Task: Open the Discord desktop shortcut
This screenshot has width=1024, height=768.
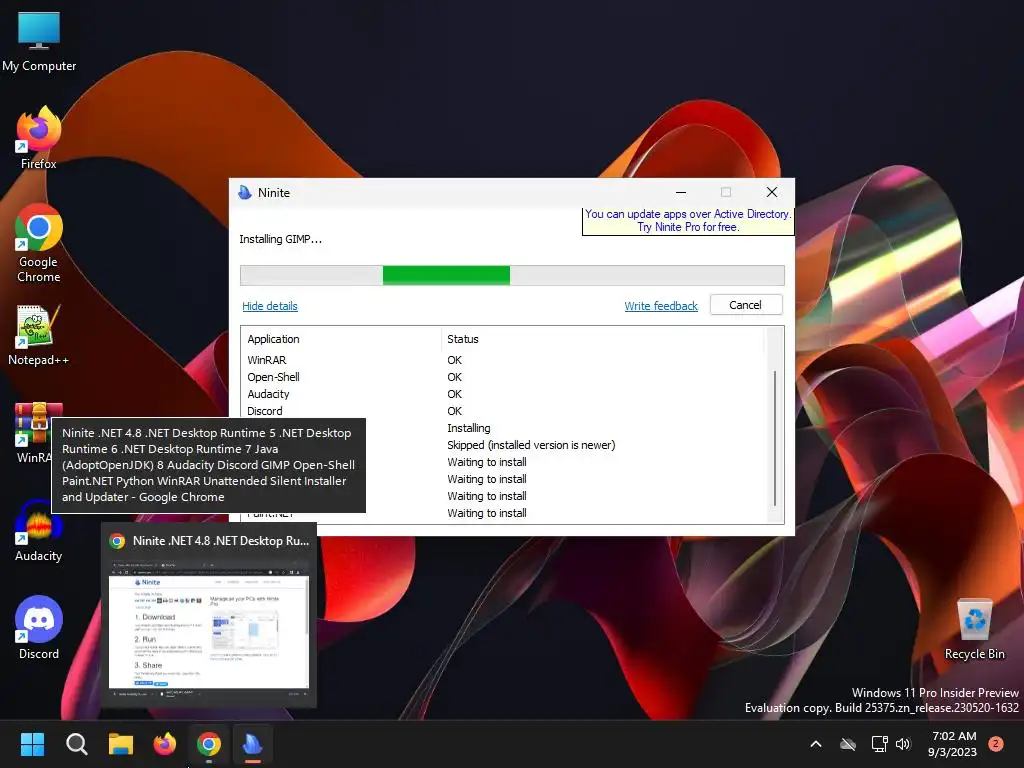Action: click(39, 628)
